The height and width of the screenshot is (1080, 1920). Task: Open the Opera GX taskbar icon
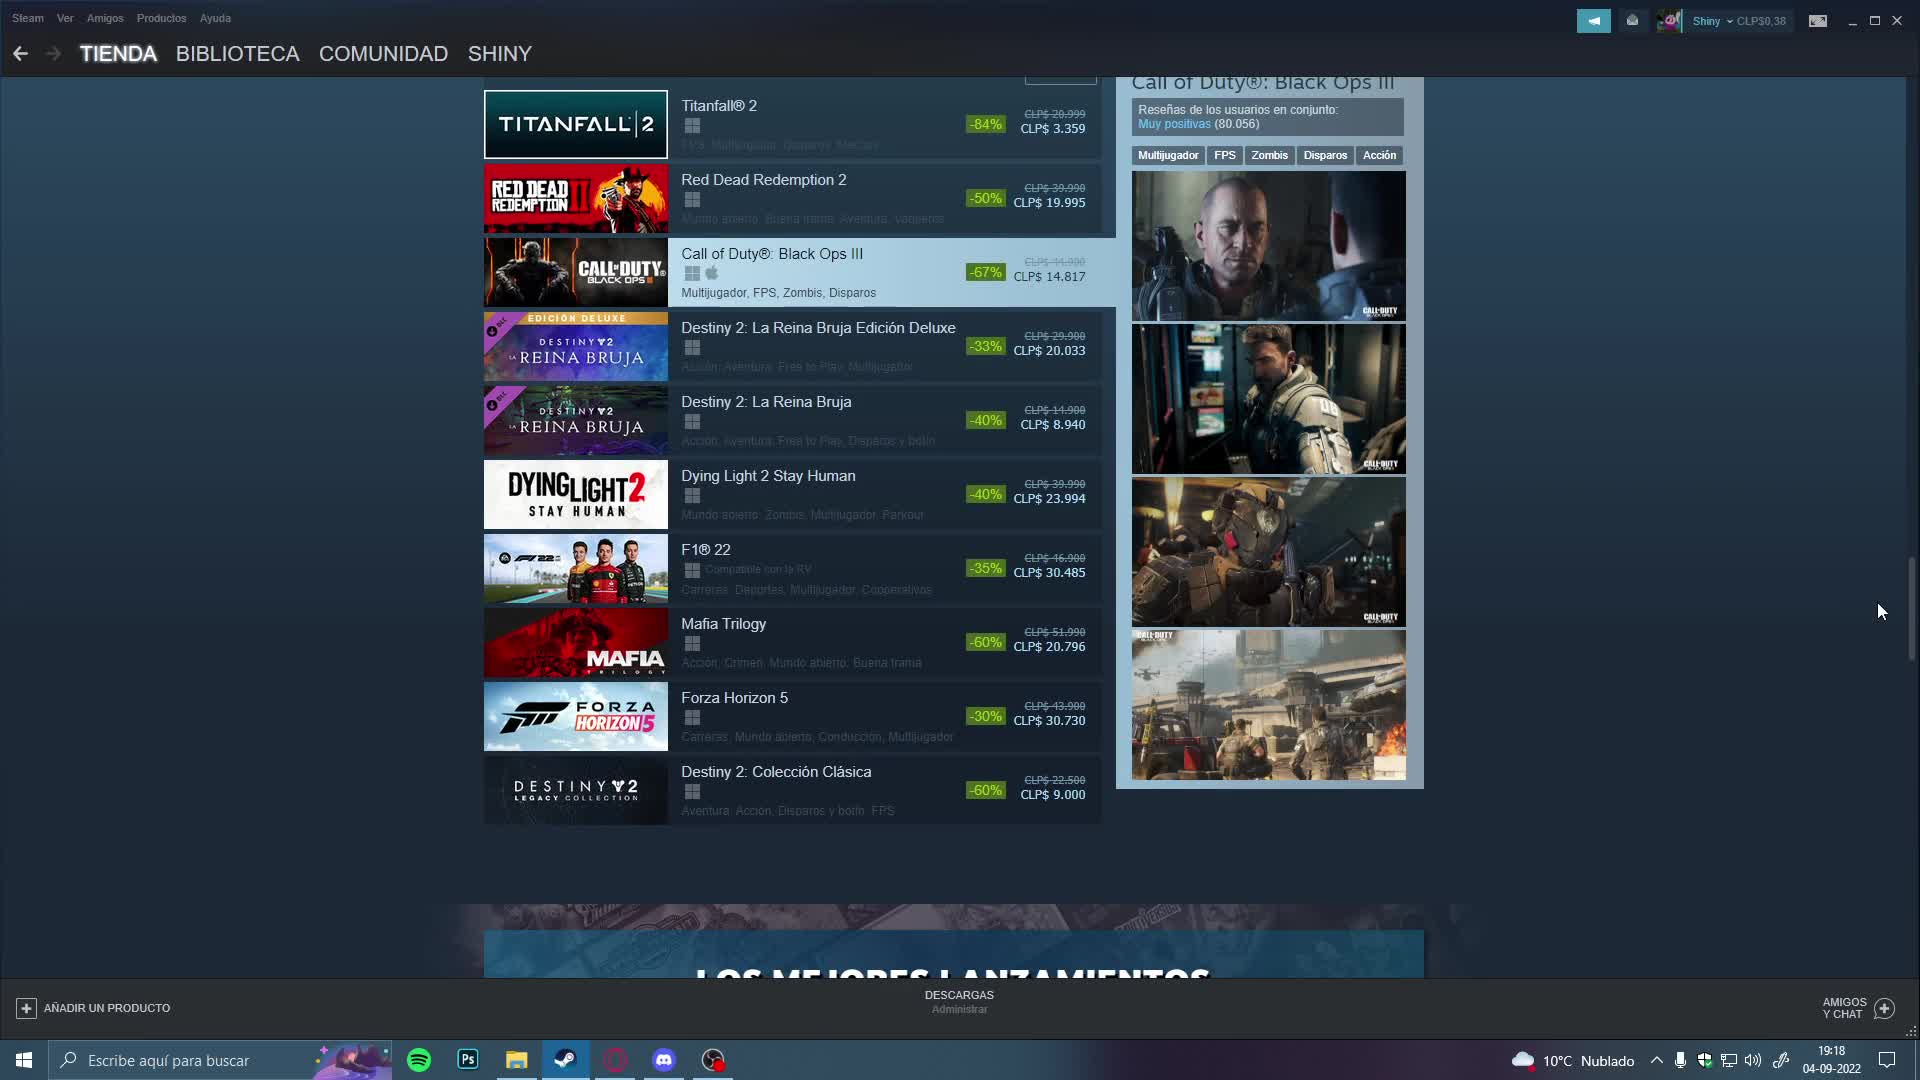(615, 1060)
